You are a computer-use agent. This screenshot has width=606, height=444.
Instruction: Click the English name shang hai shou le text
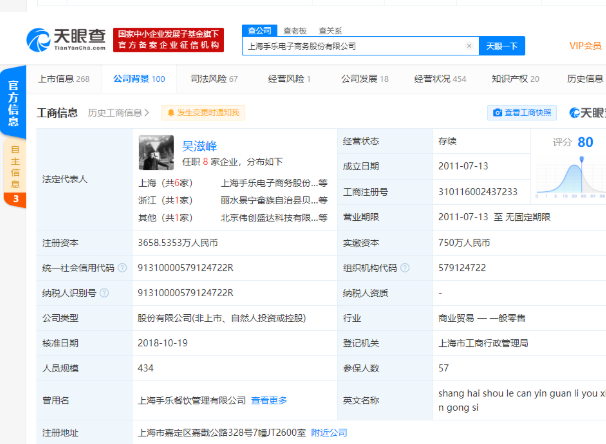(522, 400)
